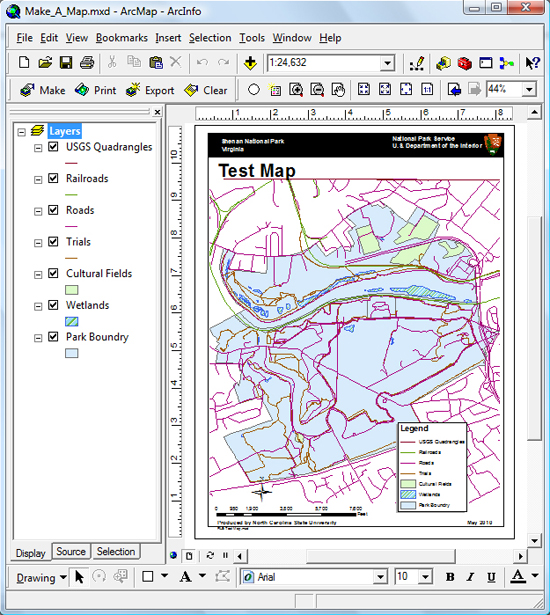Open the ModelBuilder icon
The image size is (550, 615).
pyautogui.click(x=506, y=63)
